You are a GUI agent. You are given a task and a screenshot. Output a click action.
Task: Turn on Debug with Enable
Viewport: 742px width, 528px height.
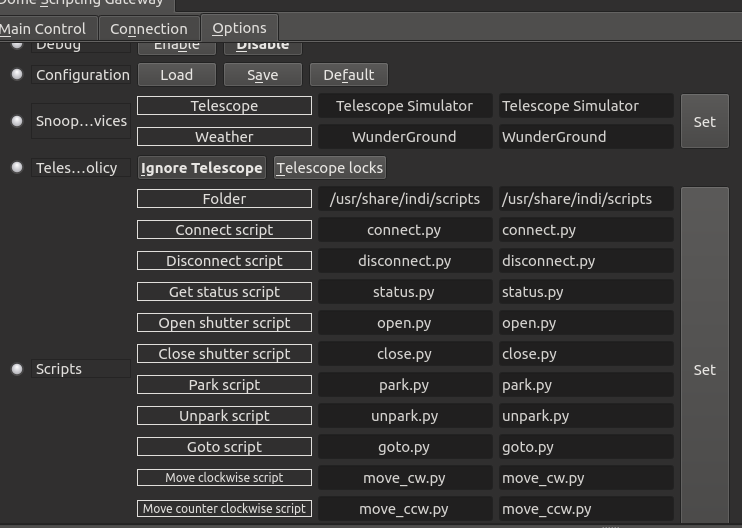click(176, 45)
